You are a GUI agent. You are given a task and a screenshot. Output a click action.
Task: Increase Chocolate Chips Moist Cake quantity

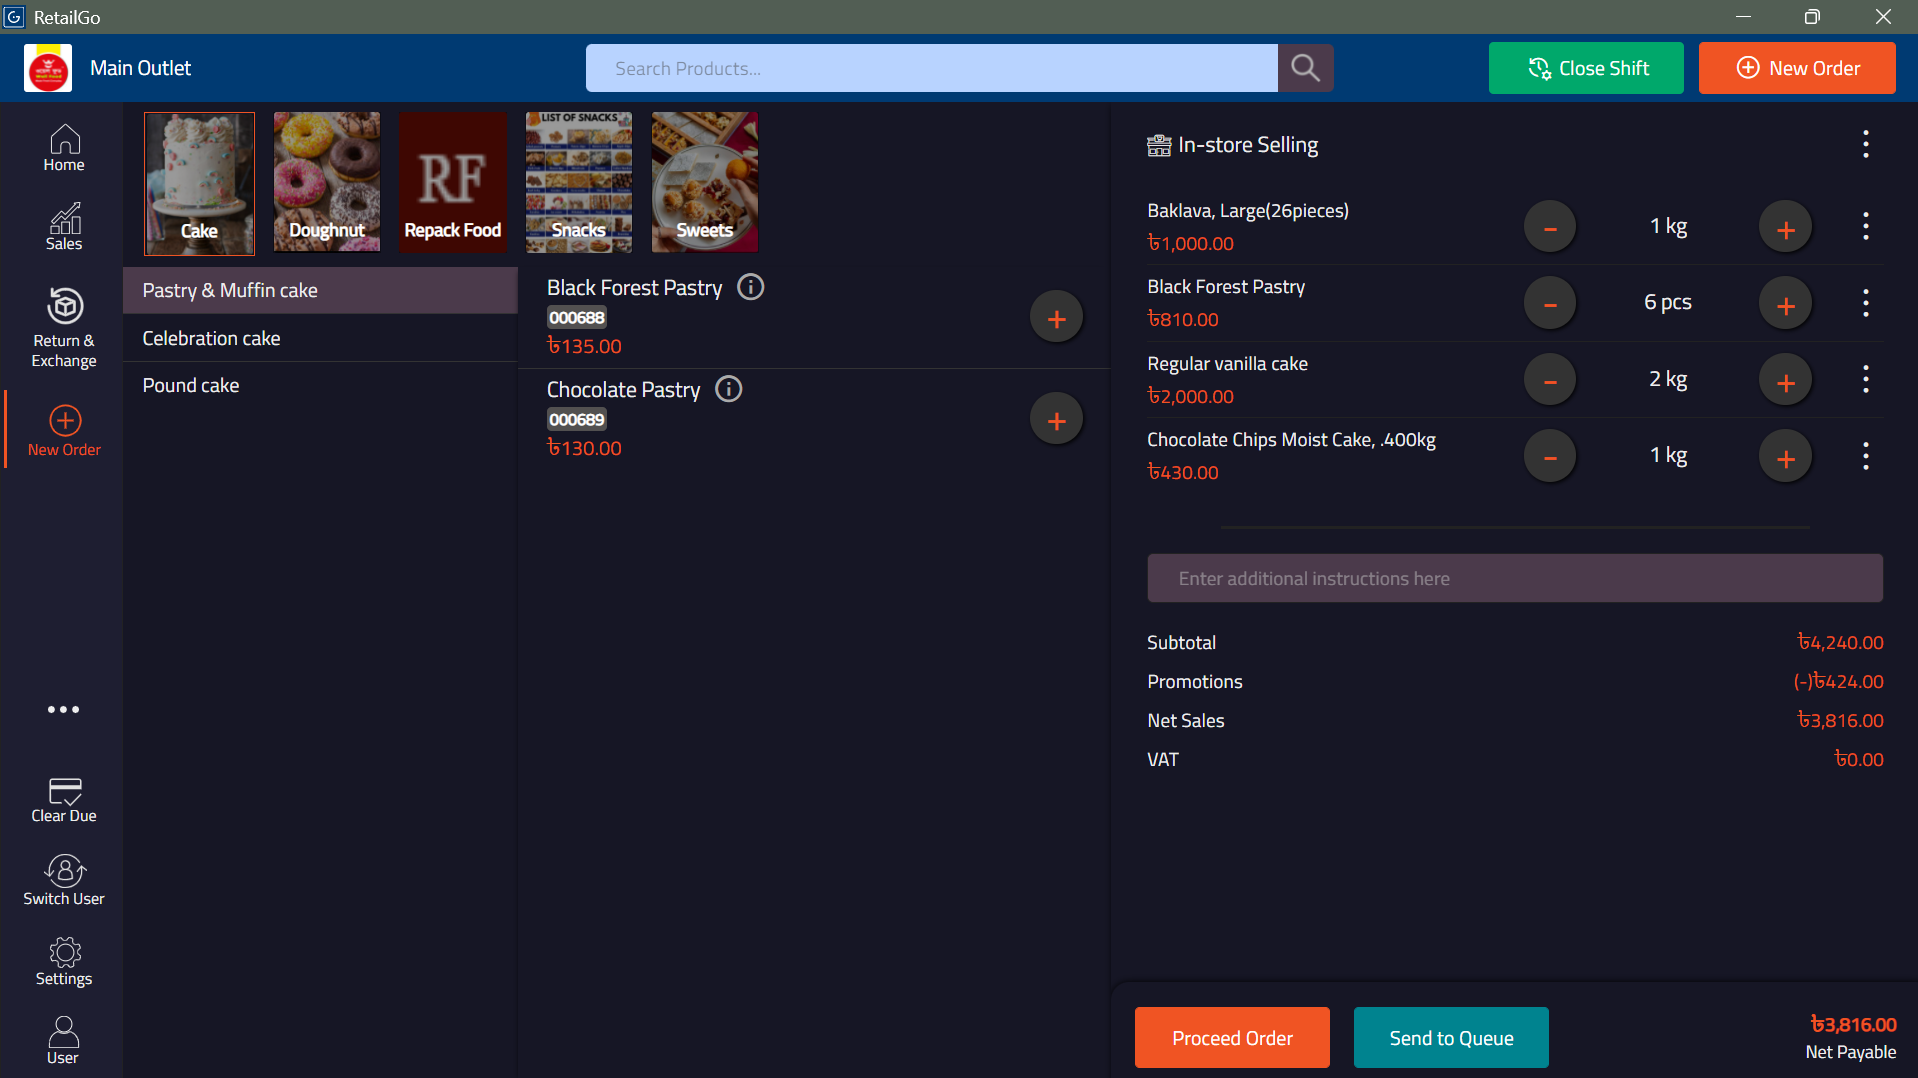pos(1786,457)
